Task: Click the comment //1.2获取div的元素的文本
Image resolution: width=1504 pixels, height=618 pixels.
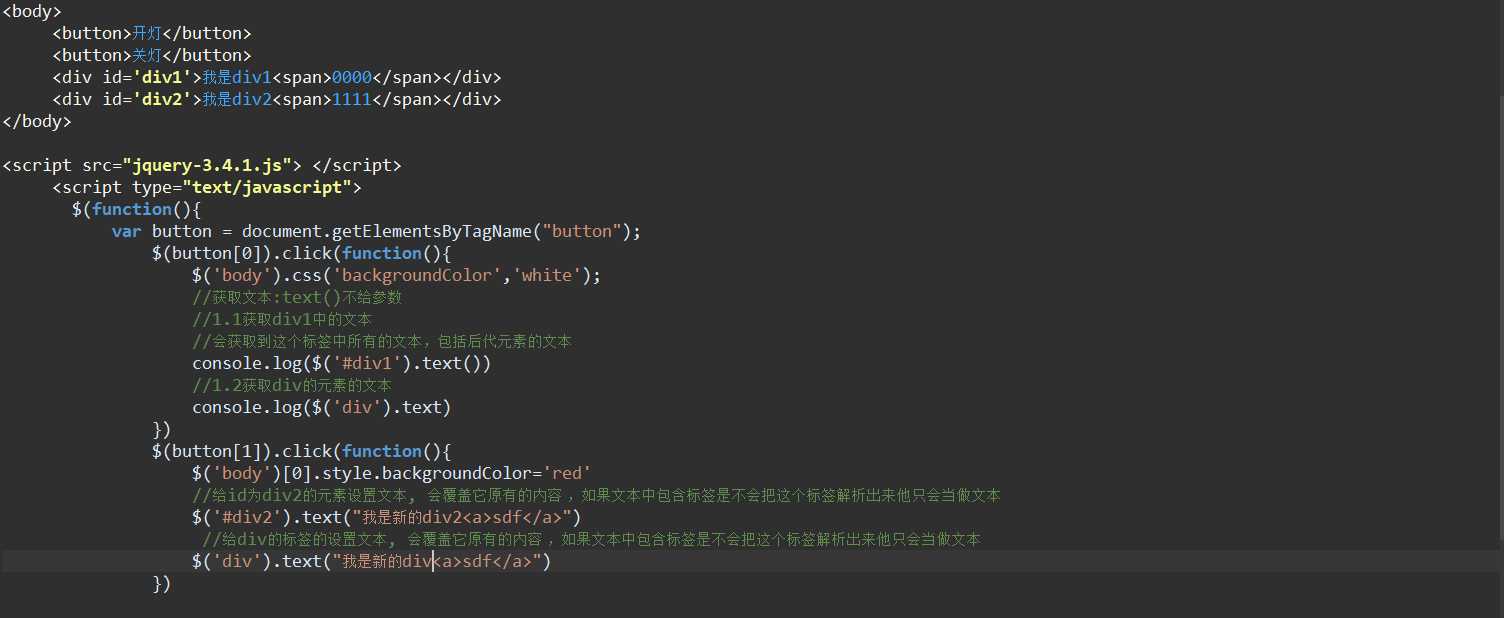Action: 292,385
